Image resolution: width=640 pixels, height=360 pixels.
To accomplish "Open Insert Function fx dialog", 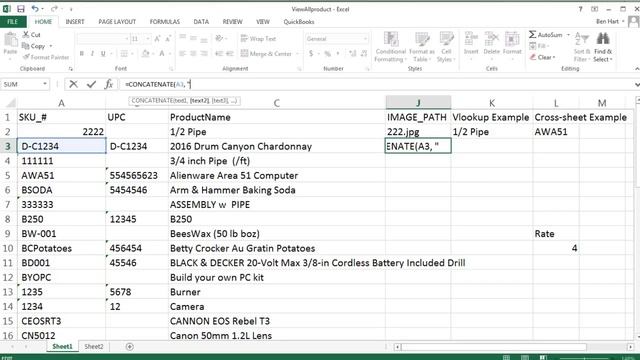I will [x=109, y=84].
